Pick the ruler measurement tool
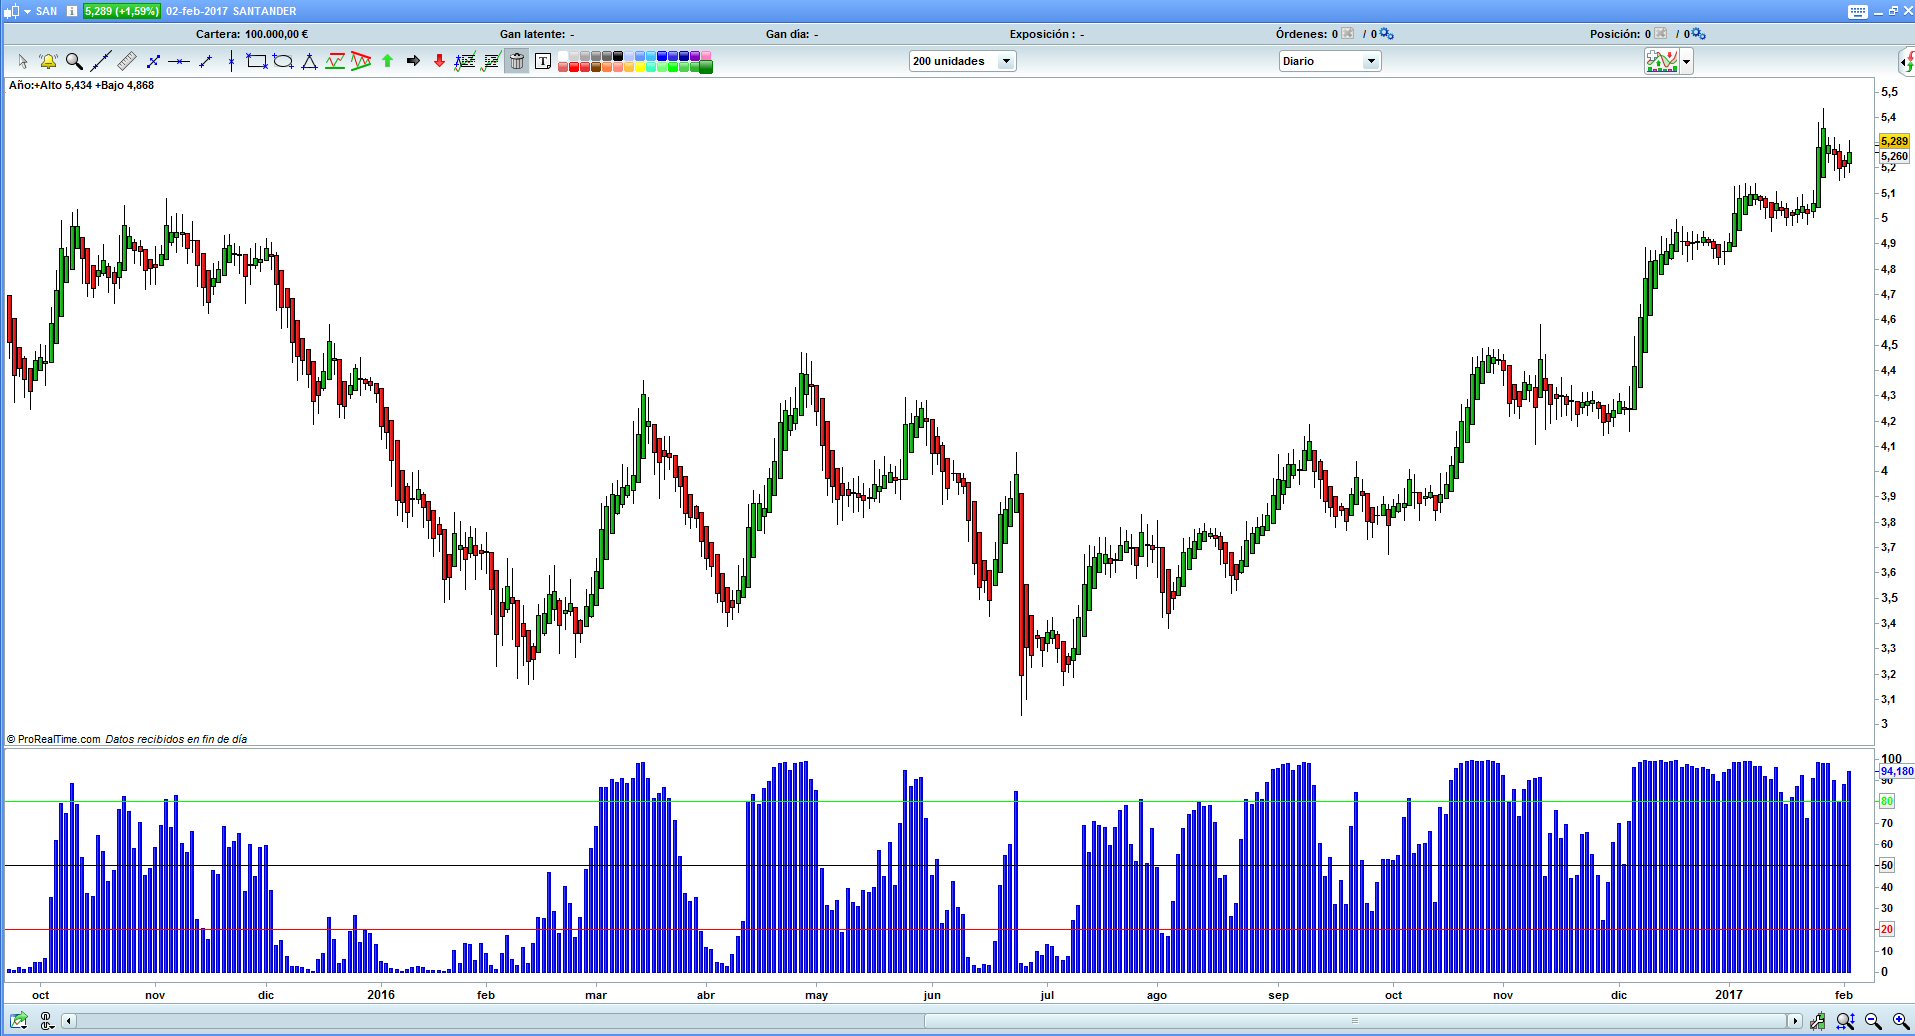This screenshot has width=1915, height=1036. pos(127,62)
